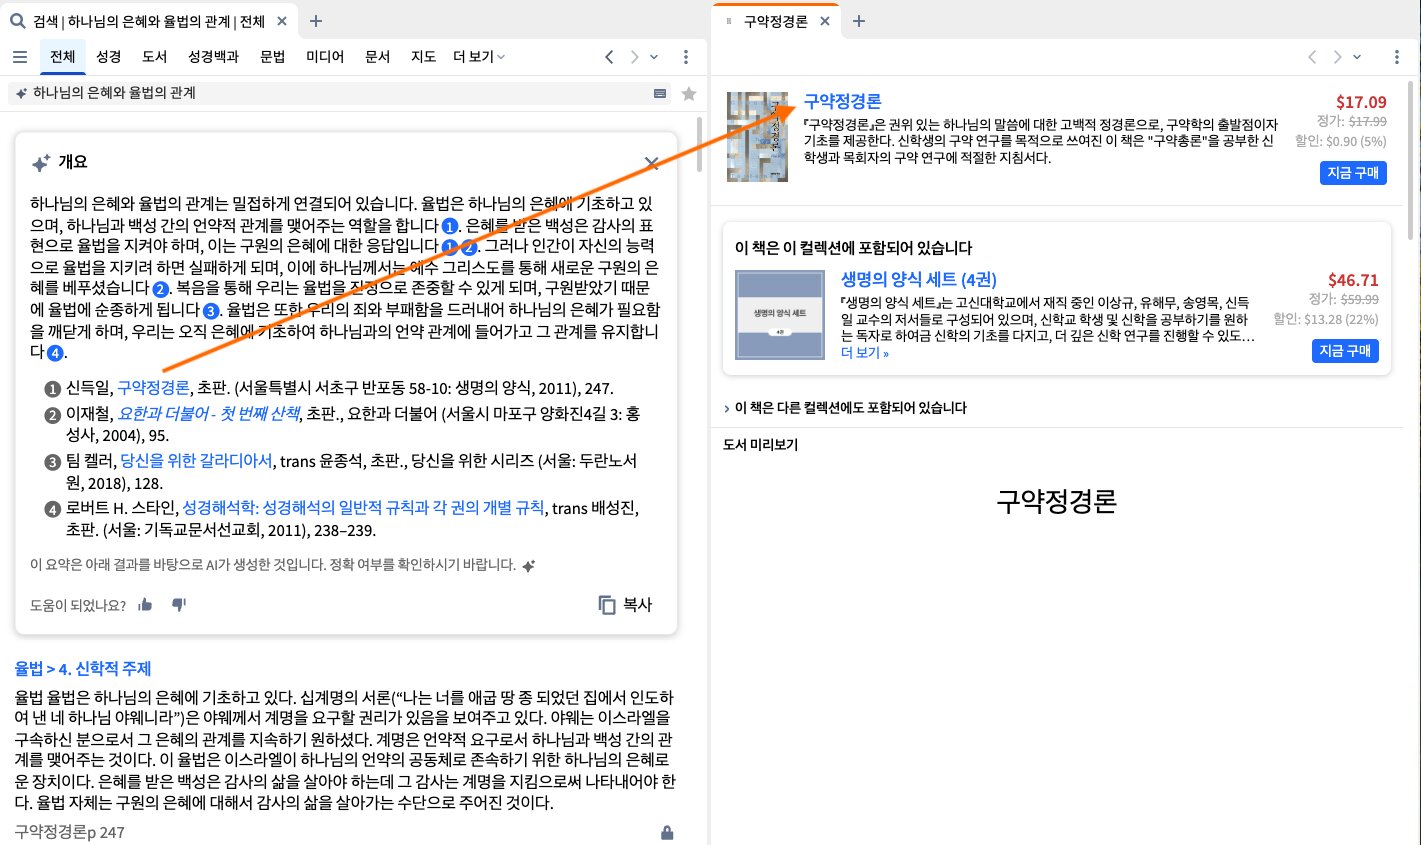Open the 성경해석학 citation link

(x=363, y=508)
